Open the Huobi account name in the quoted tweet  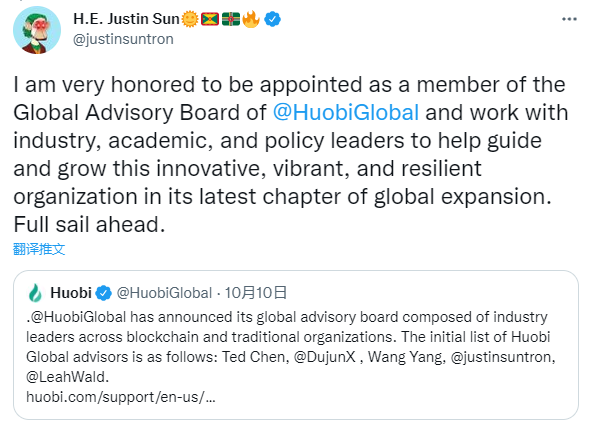coord(71,293)
